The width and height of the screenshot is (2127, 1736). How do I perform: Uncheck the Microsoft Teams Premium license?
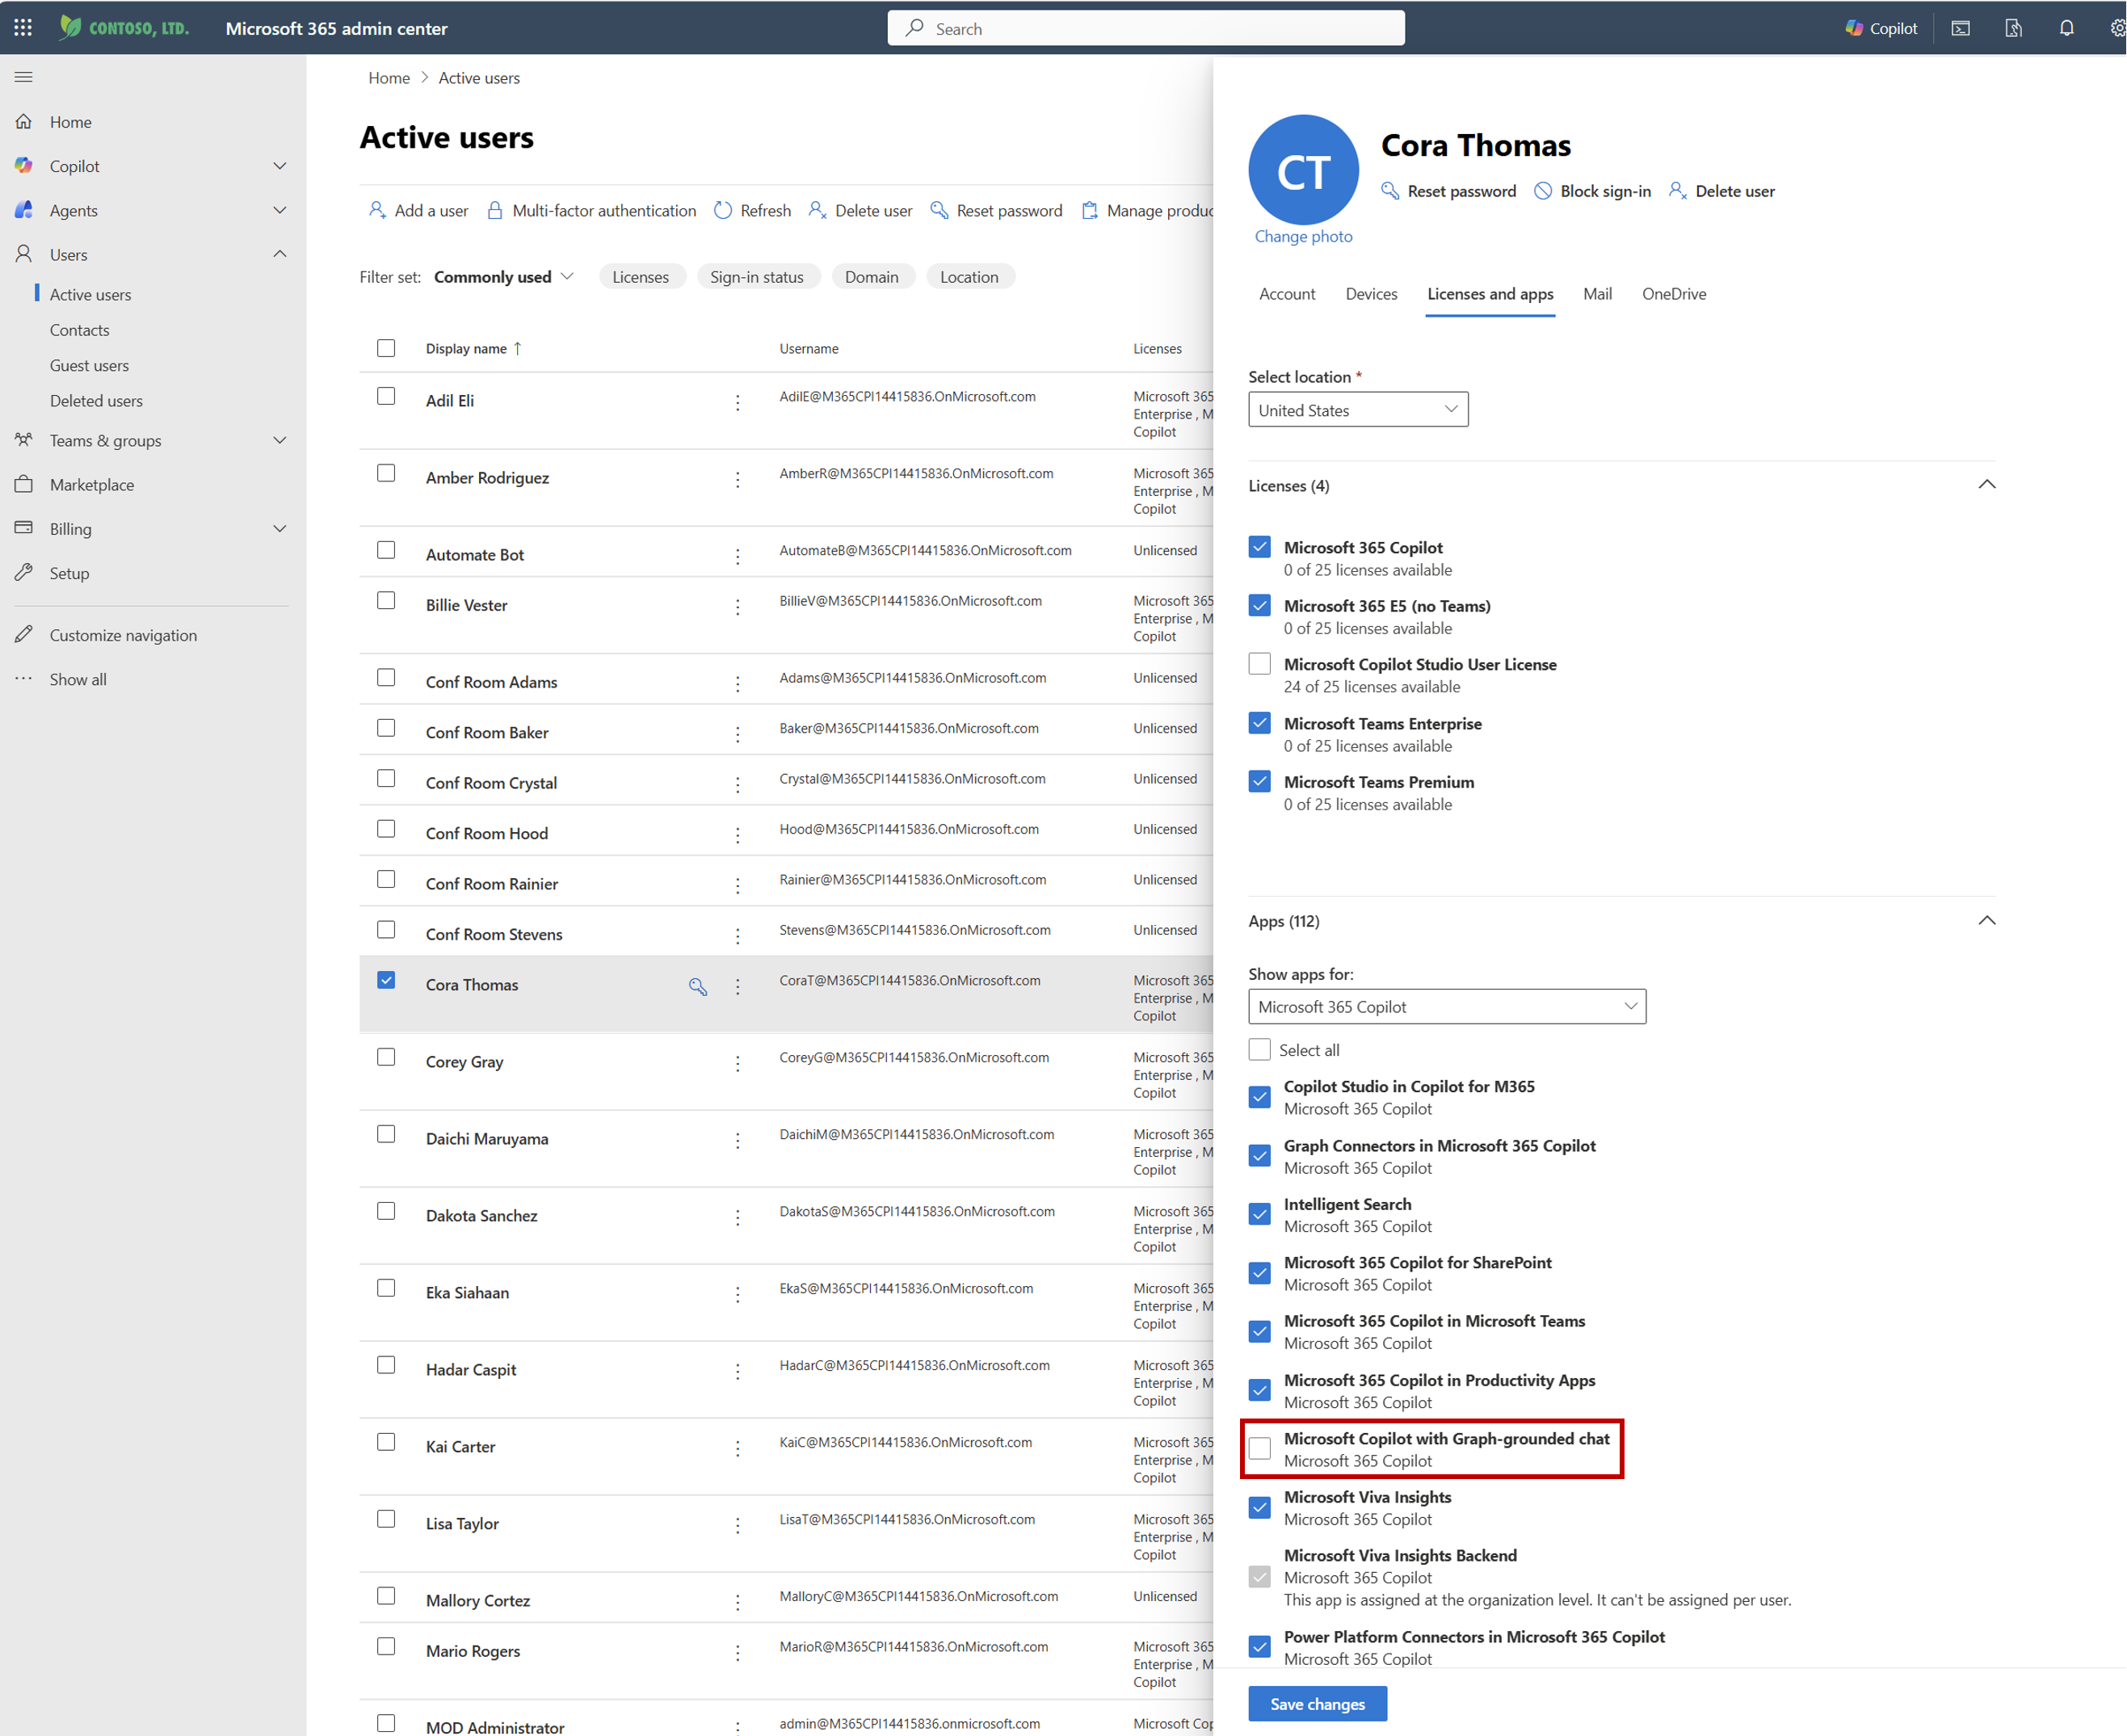(1260, 781)
